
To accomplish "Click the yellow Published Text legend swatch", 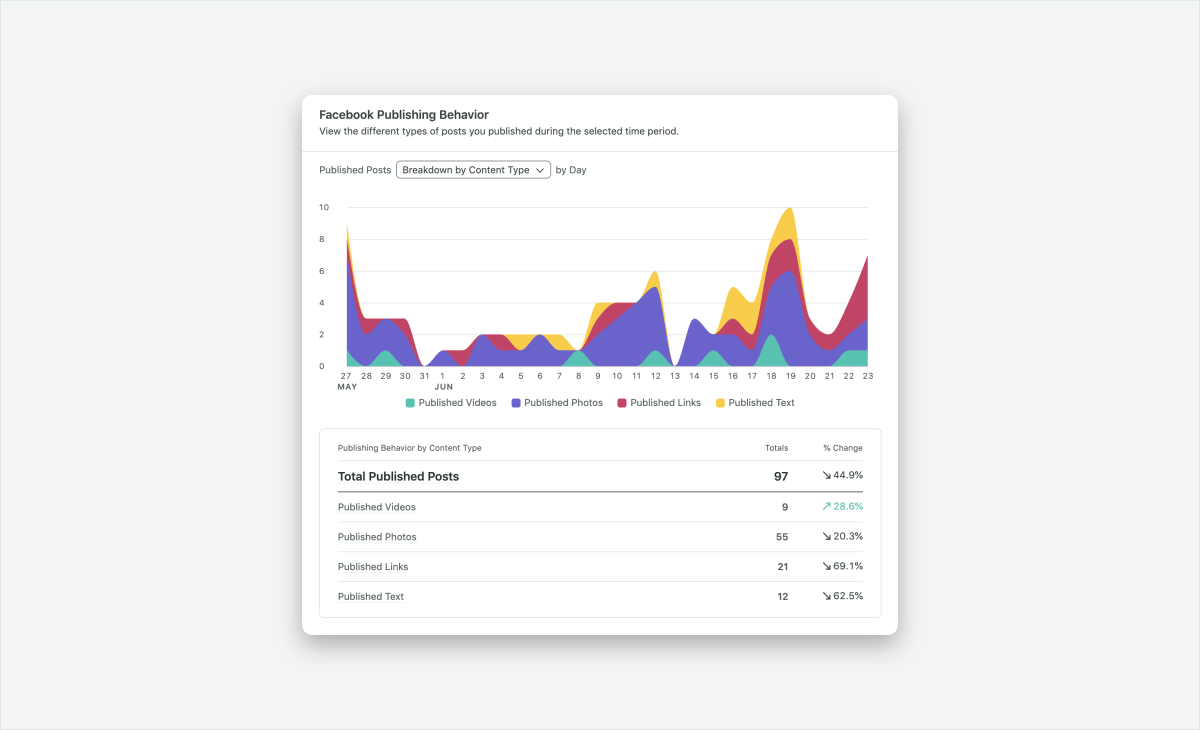I will pos(720,403).
